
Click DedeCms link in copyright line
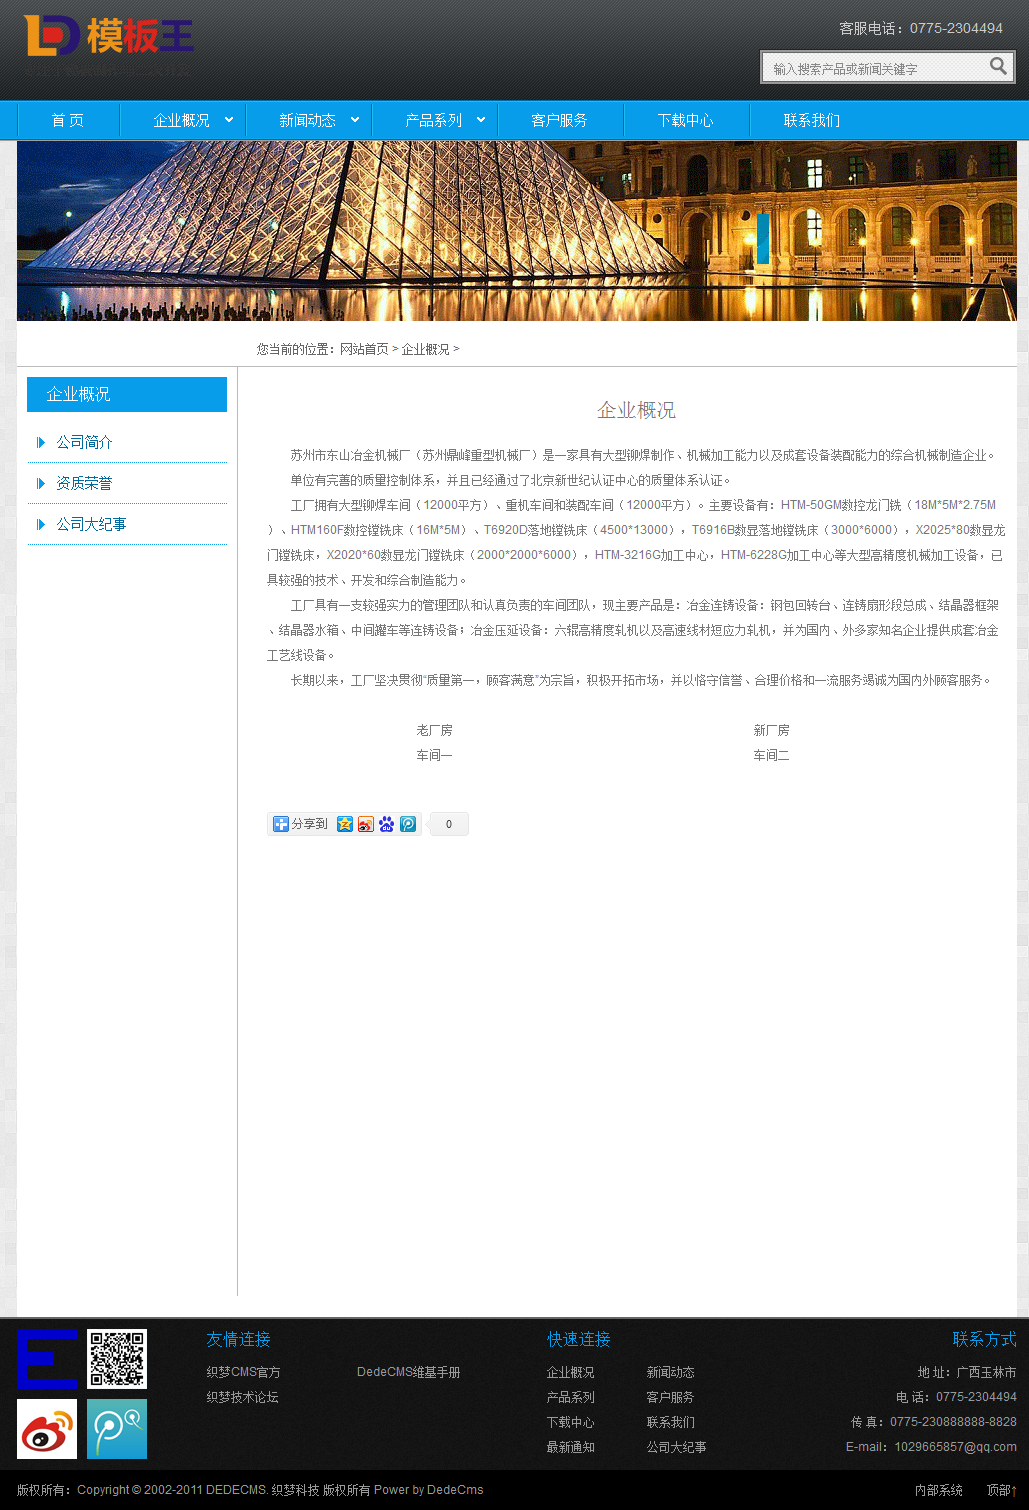pos(456,1490)
